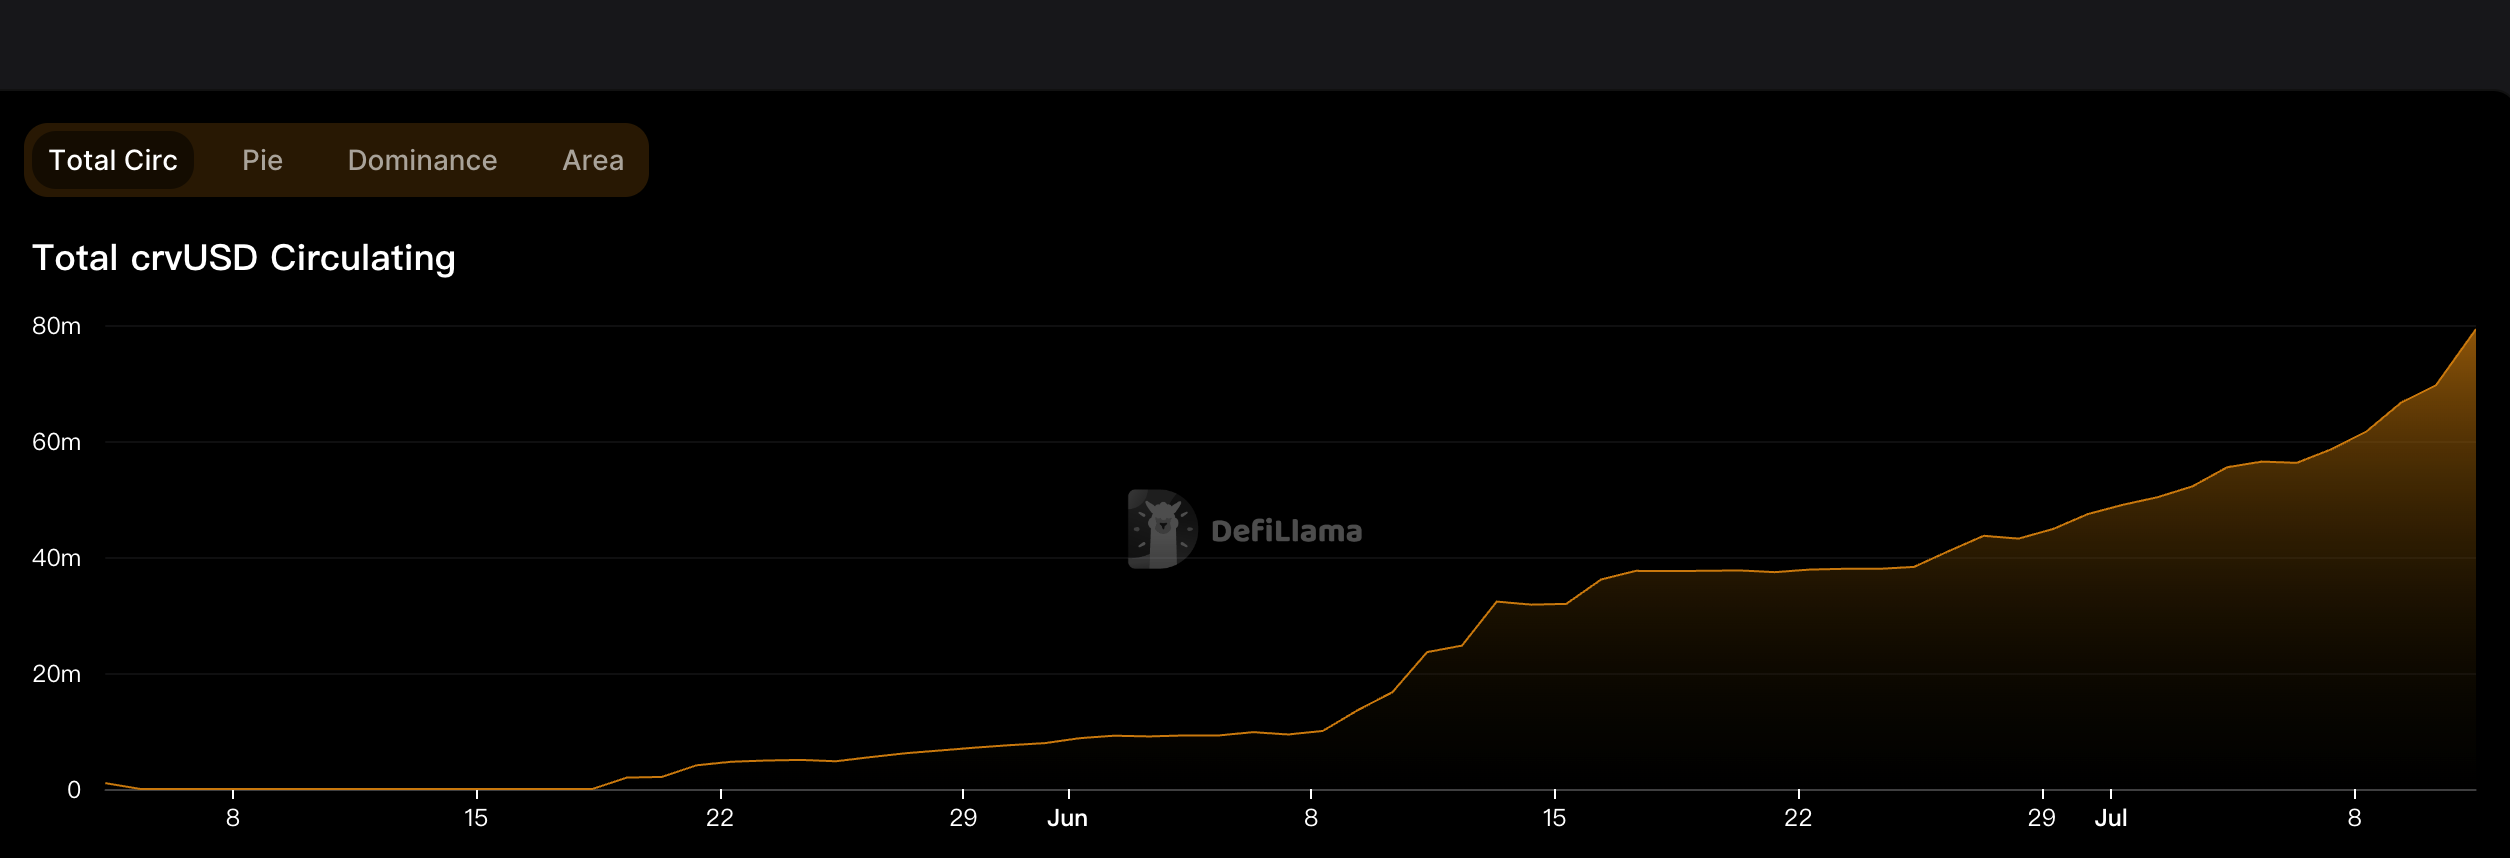
Task: Open the Dominance view tab
Action: tap(422, 160)
